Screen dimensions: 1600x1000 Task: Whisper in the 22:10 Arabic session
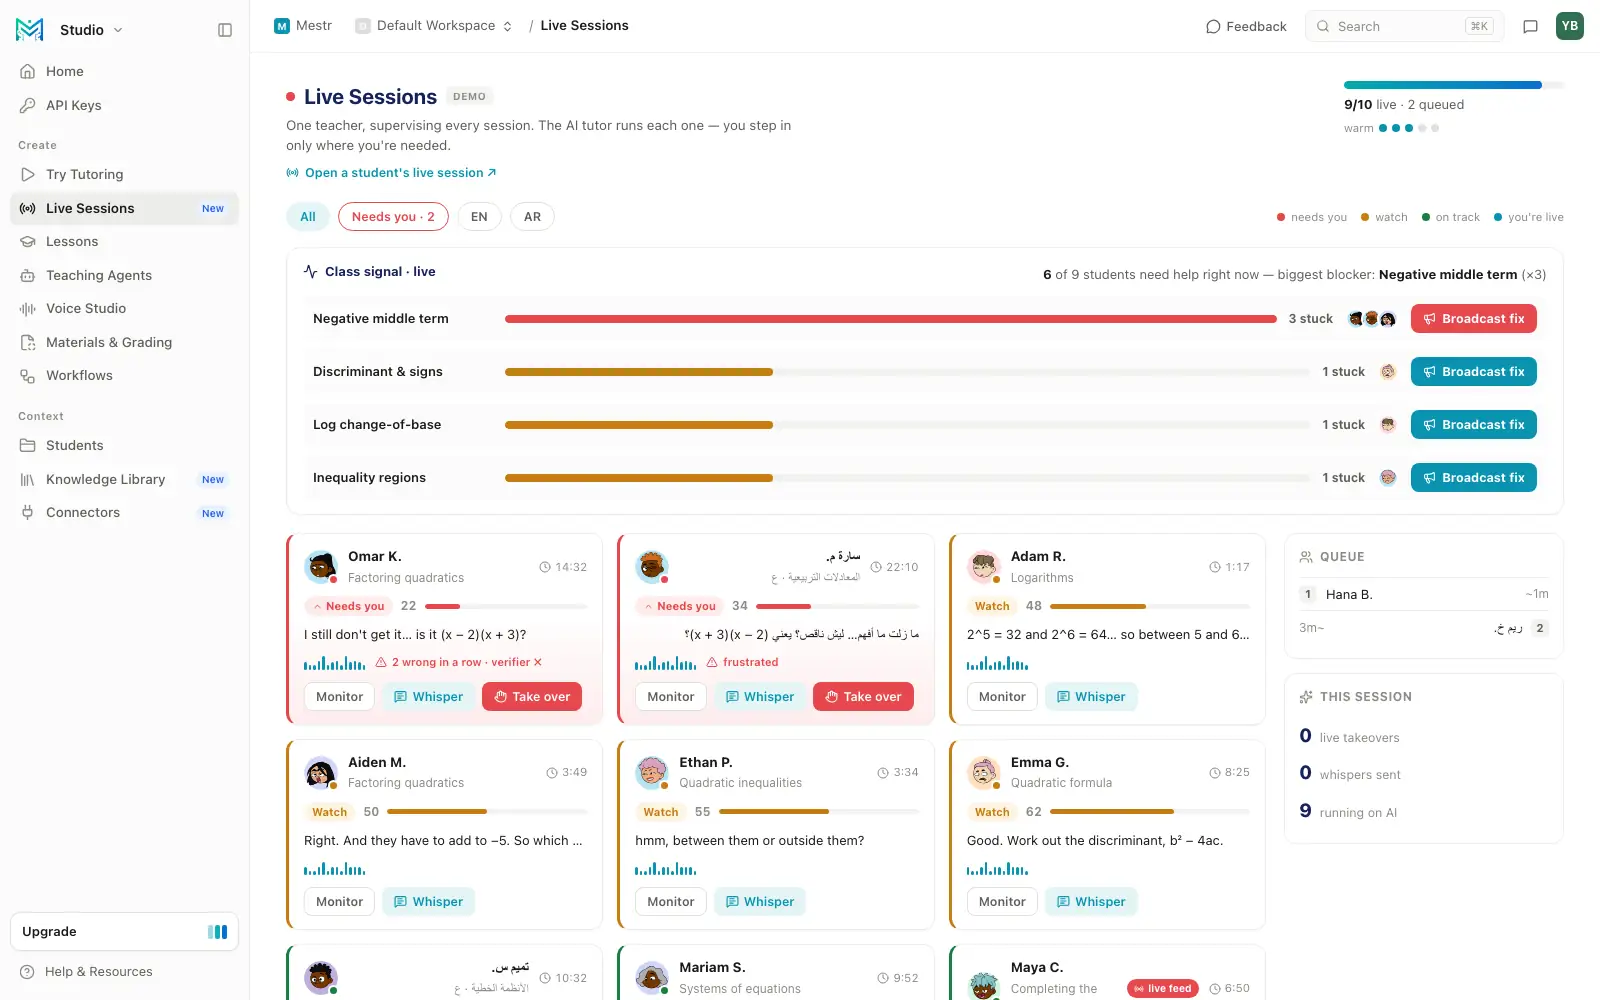pyautogui.click(x=760, y=697)
